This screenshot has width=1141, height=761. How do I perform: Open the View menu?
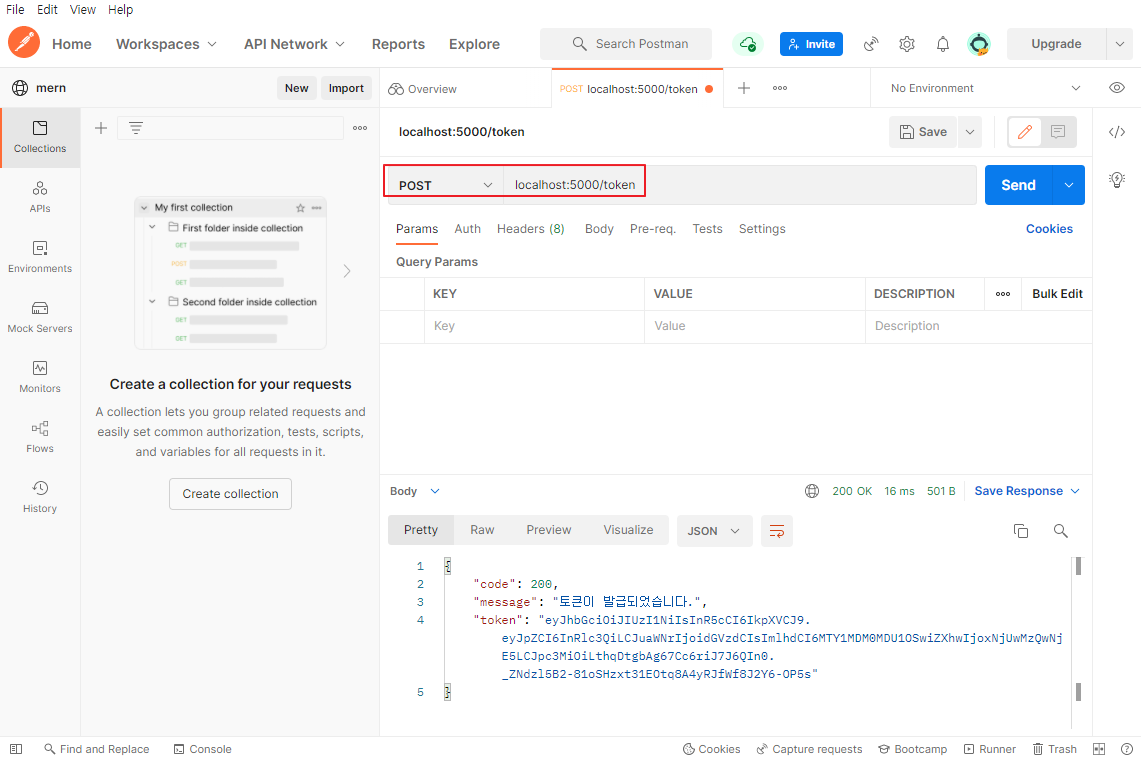coord(82,9)
